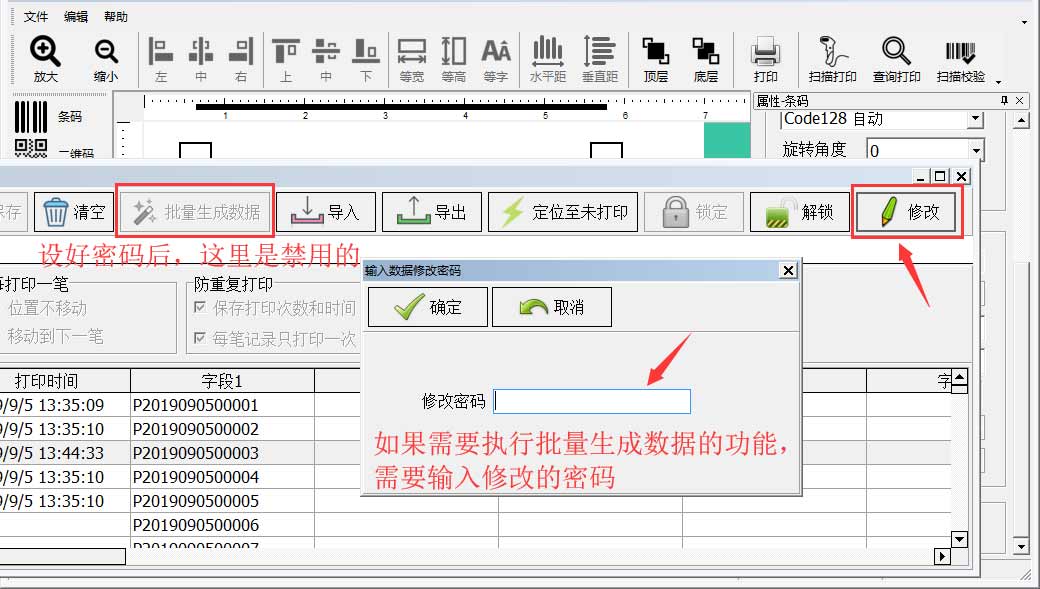Screen dimensions: 1040x589
Task: Expand the Code128 自动 type dropdown
Action: tap(975, 119)
